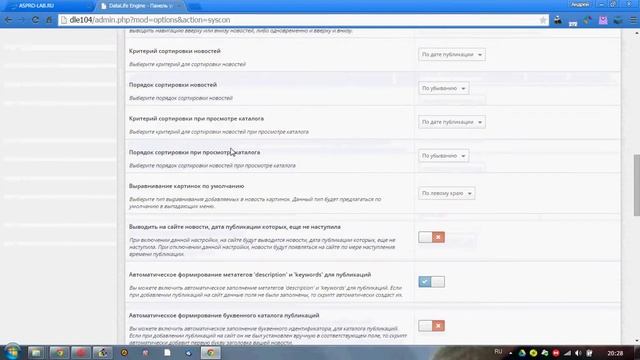This screenshot has height=360, width=640.
Task: Open the dropdown for Порядок сортировки новостей
Action: (x=444, y=88)
